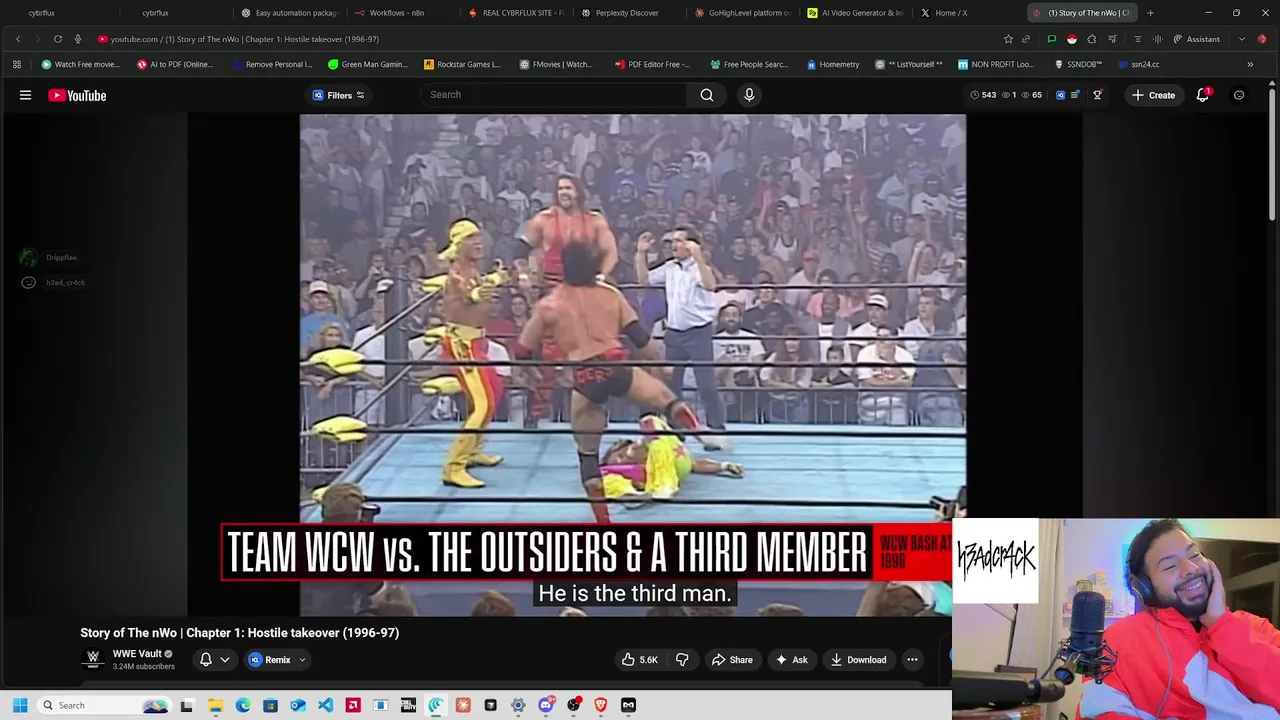Screen dimensions: 1280x720
Task: Go back in browser history
Action: (x=18, y=39)
